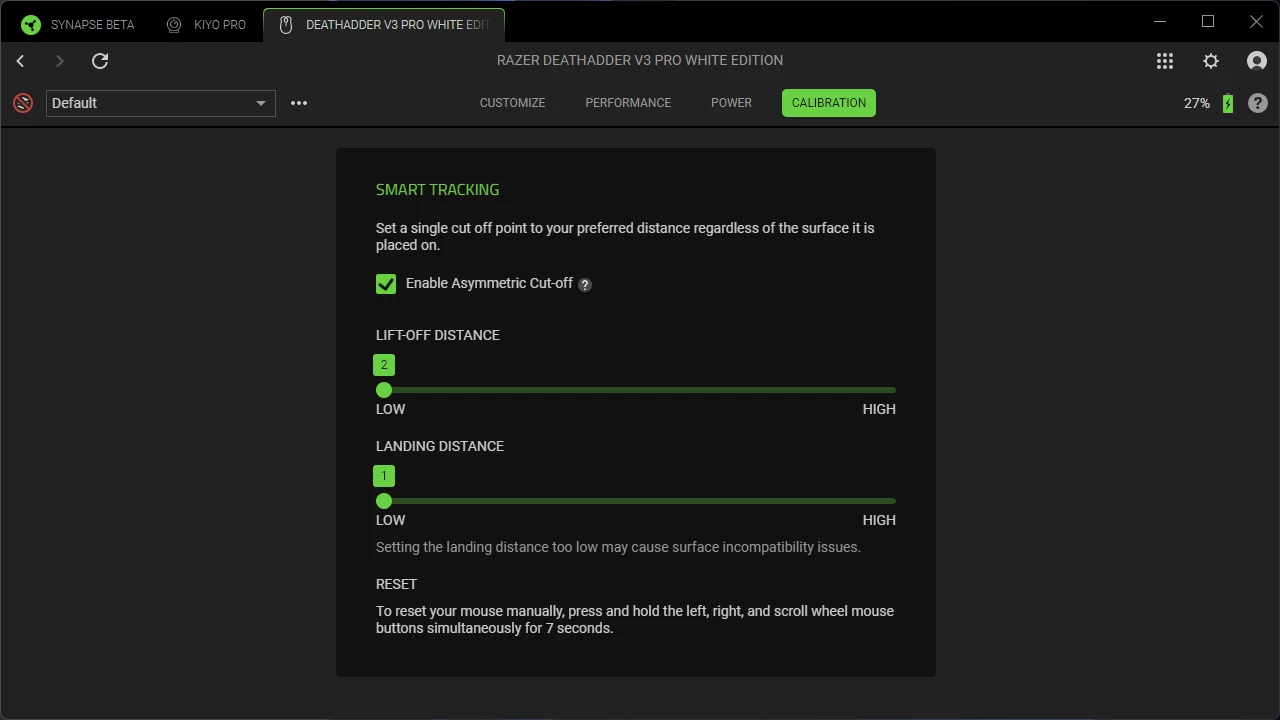Click the RESET heading
This screenshot has width=1280, height=720.
[396, 584]
